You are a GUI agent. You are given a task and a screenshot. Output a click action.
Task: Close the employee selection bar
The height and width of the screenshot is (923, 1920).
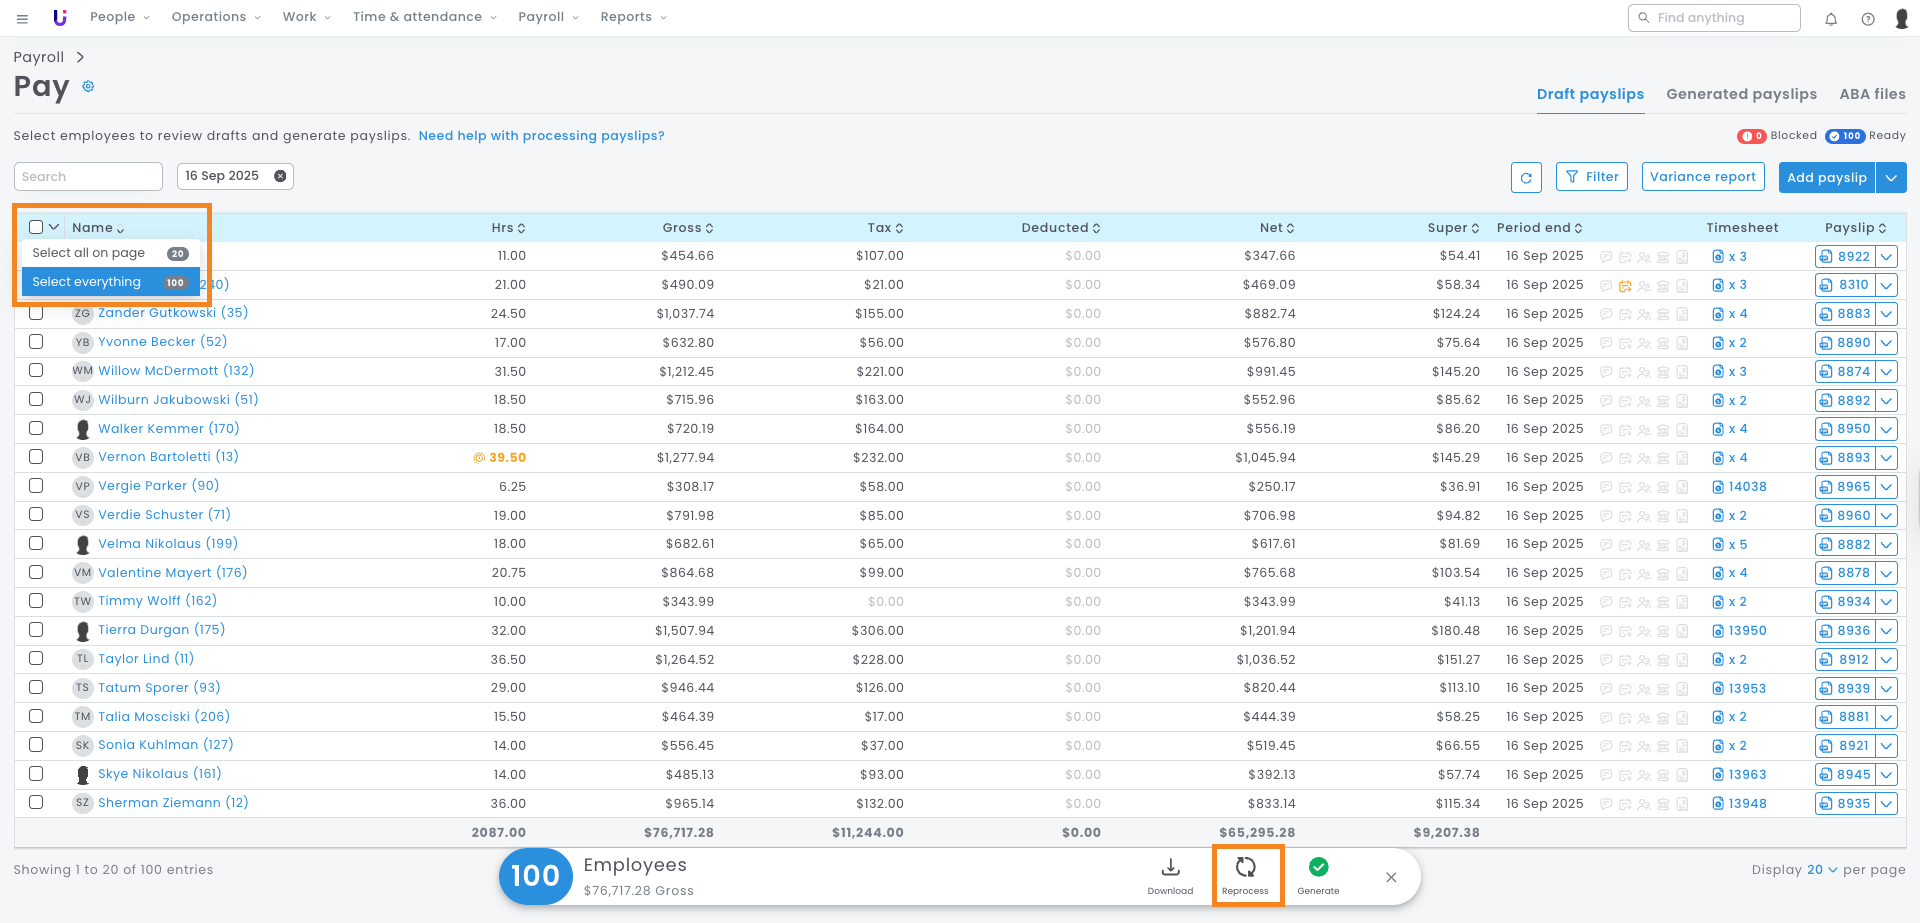coord(1391,877)
